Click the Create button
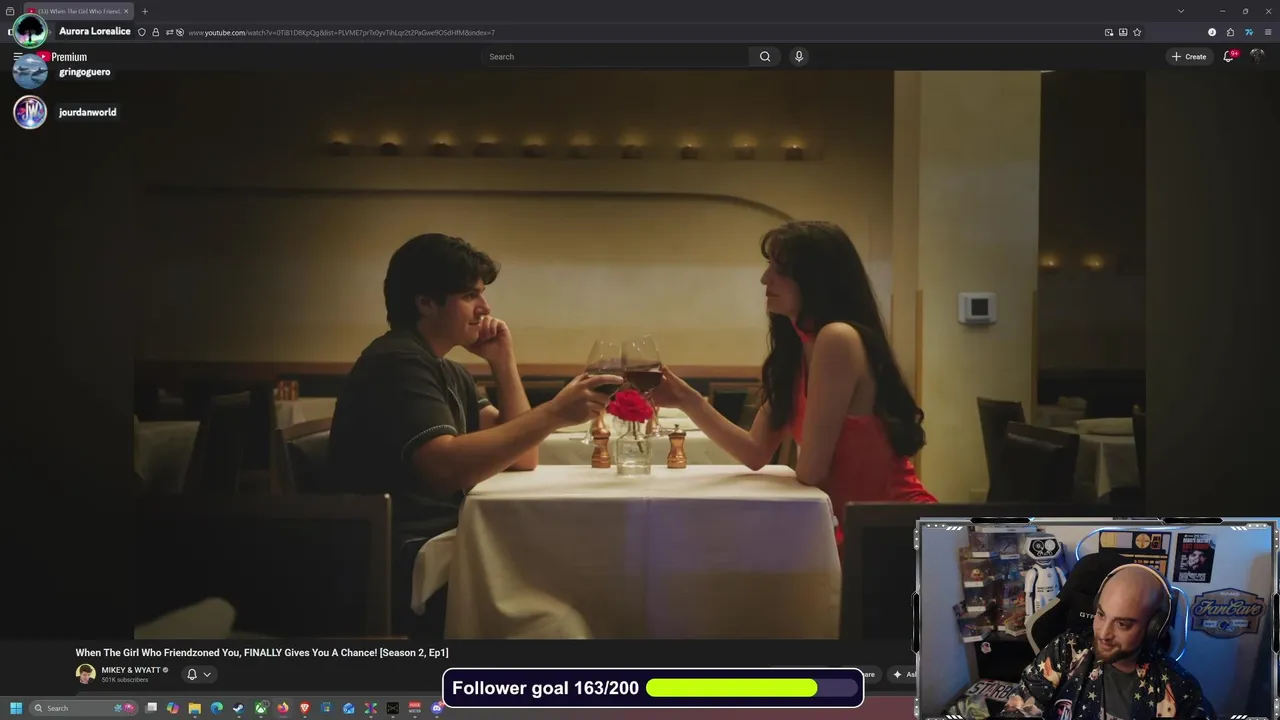Screen dimensions: 1280x720 point(1189,56)
